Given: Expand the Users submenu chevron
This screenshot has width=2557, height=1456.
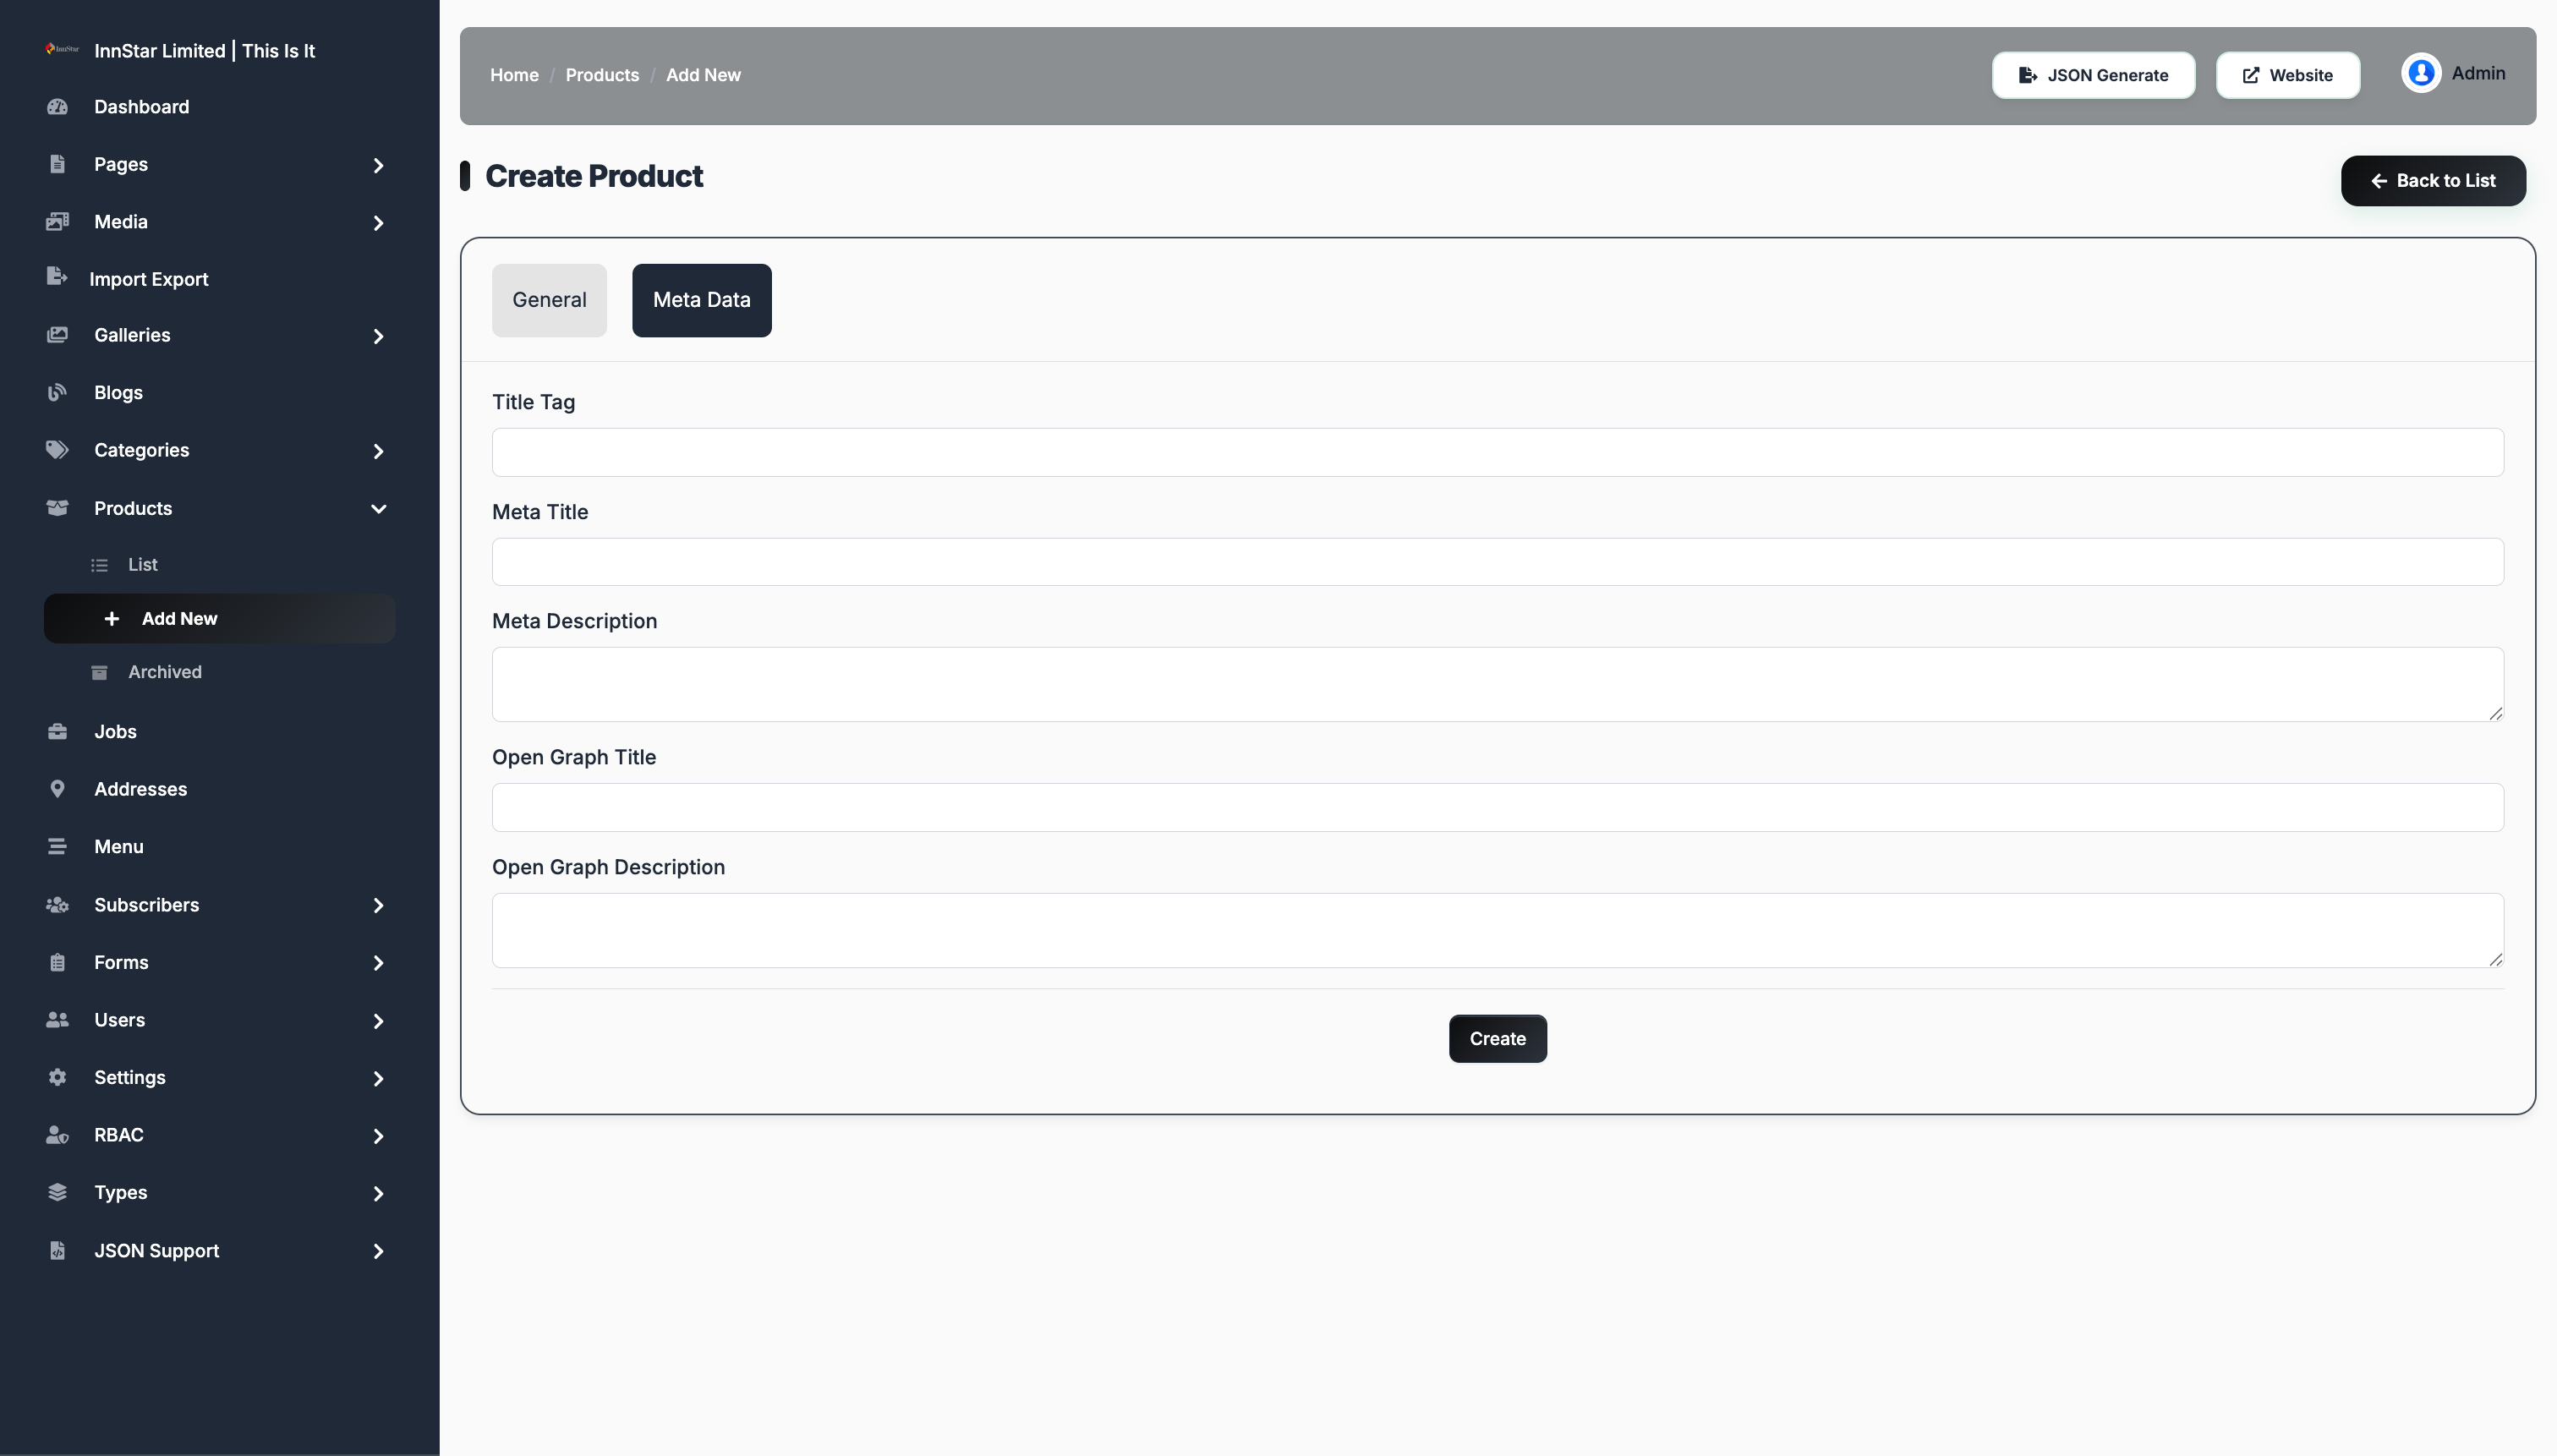Looking at the screenshot, I should pos(378,1022).
